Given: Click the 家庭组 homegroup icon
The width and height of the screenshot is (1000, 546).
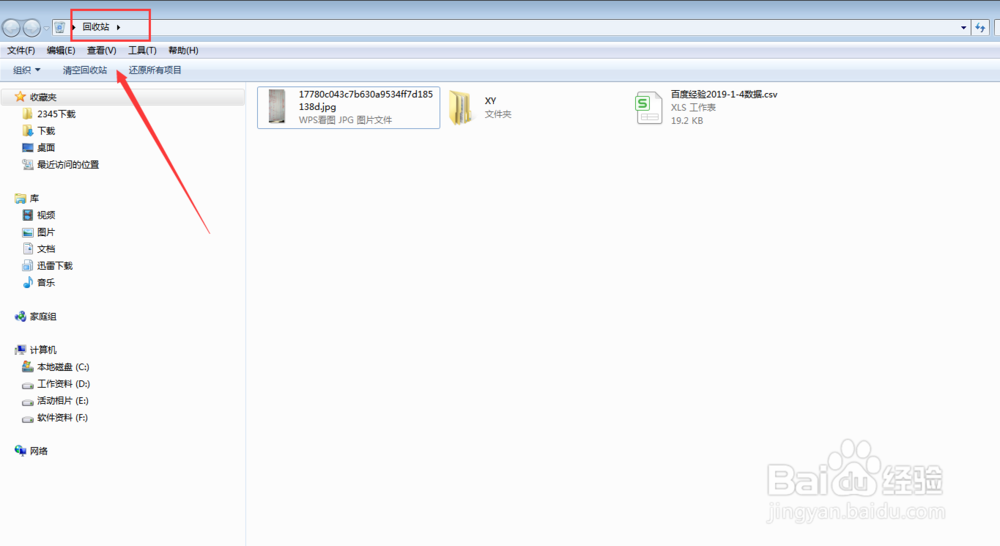Looking at the screenshot, I should 20,316.
